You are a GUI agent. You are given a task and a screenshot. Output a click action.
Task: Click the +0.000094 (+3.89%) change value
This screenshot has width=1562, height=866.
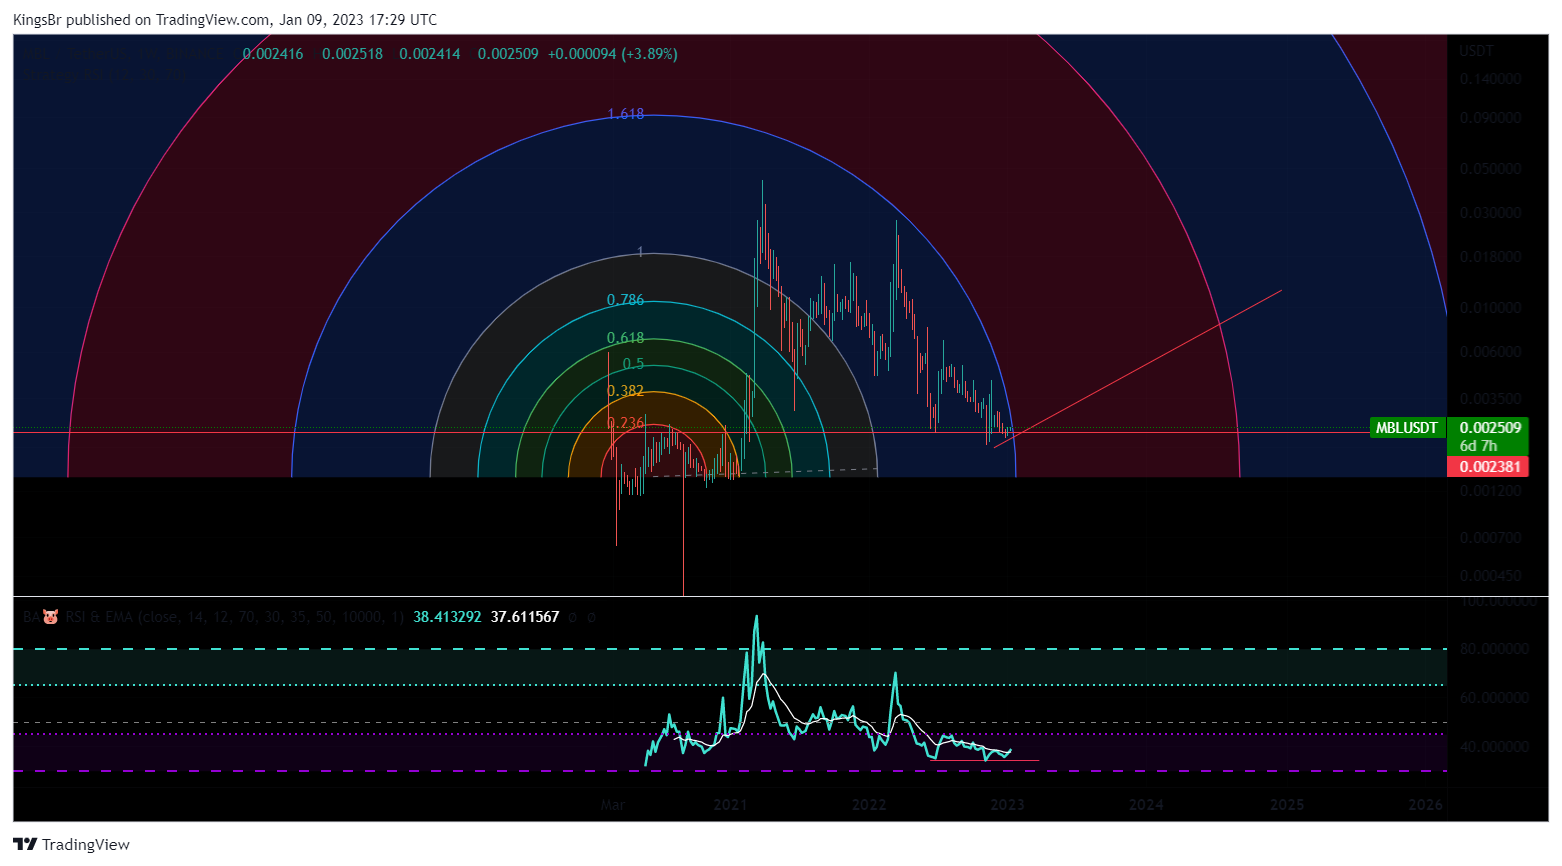pyautogui.click(x=613, y=54)
